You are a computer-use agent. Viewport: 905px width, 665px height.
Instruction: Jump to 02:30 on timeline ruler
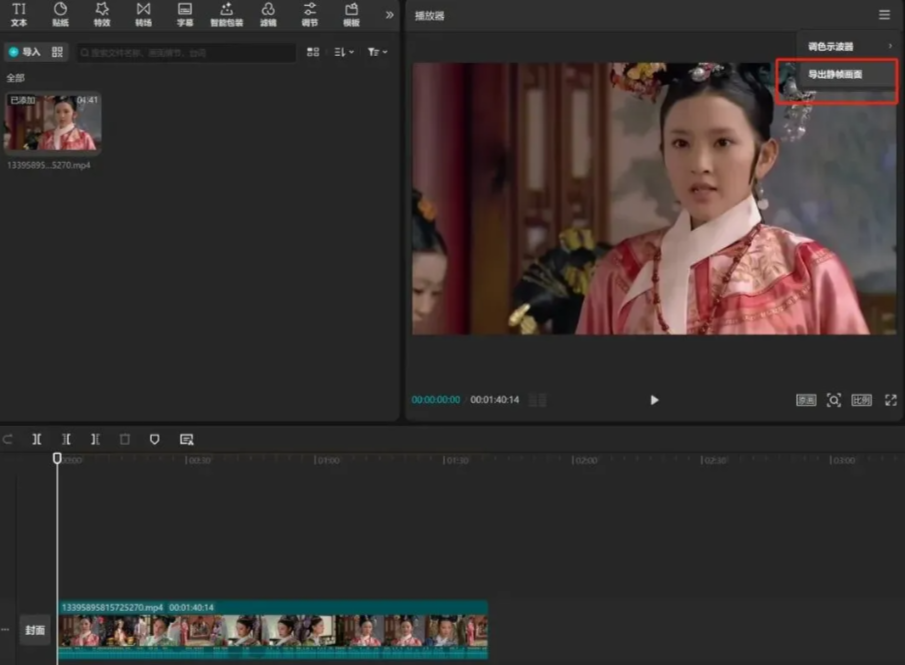715,460
